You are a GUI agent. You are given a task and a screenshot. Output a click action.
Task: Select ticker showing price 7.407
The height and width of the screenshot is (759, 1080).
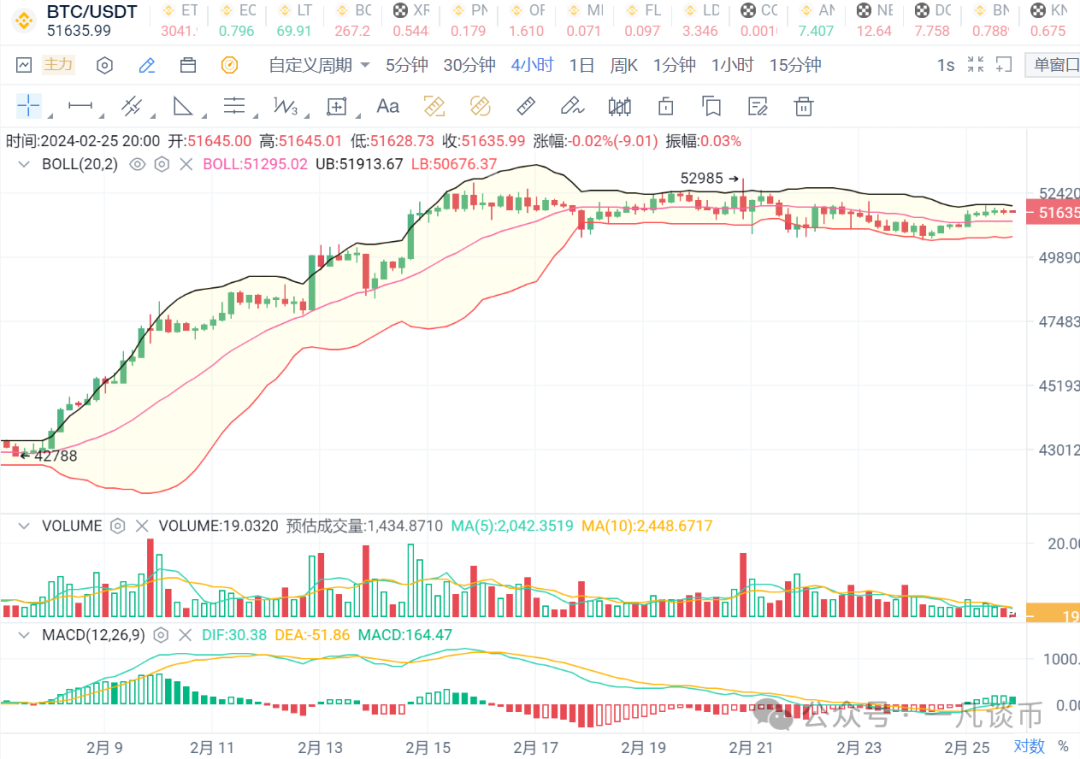[816, 21]
